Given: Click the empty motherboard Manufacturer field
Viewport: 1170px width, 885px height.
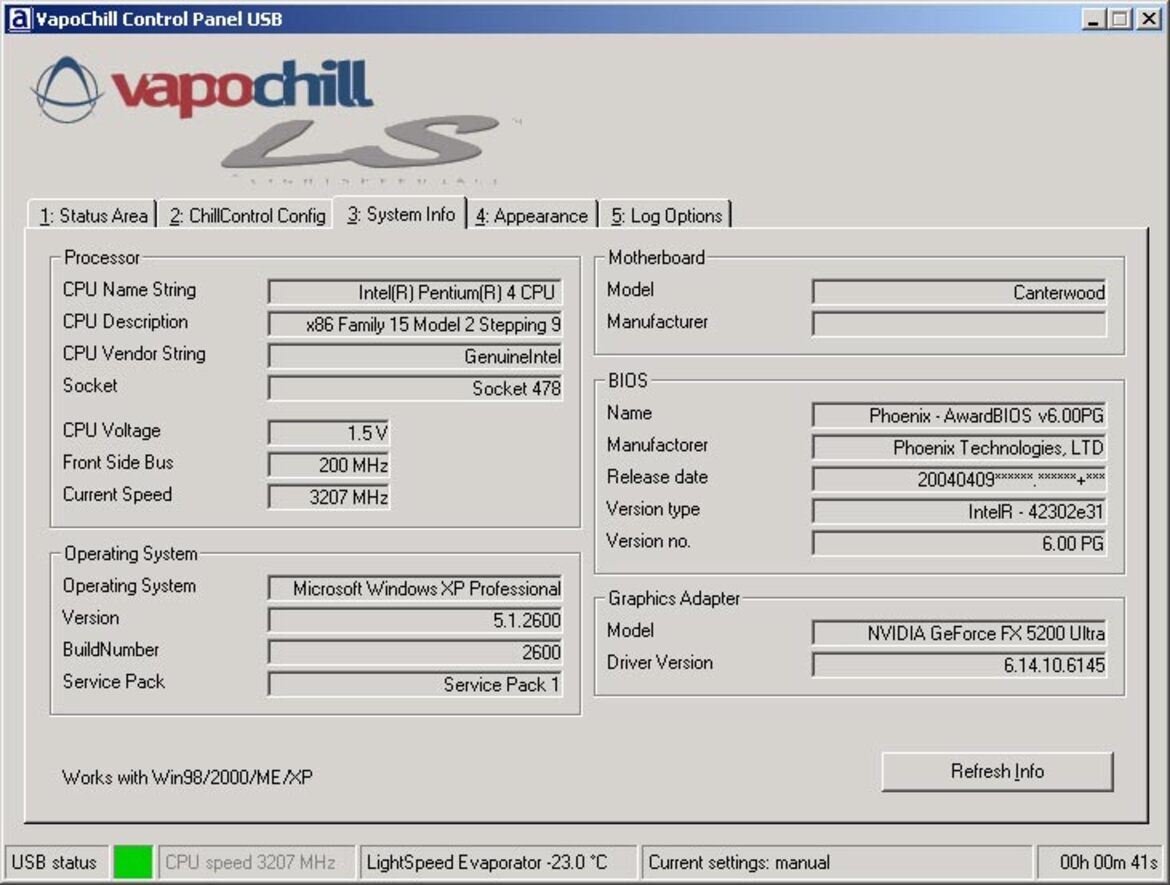Looking at the screenshot, I should (959, 324).
